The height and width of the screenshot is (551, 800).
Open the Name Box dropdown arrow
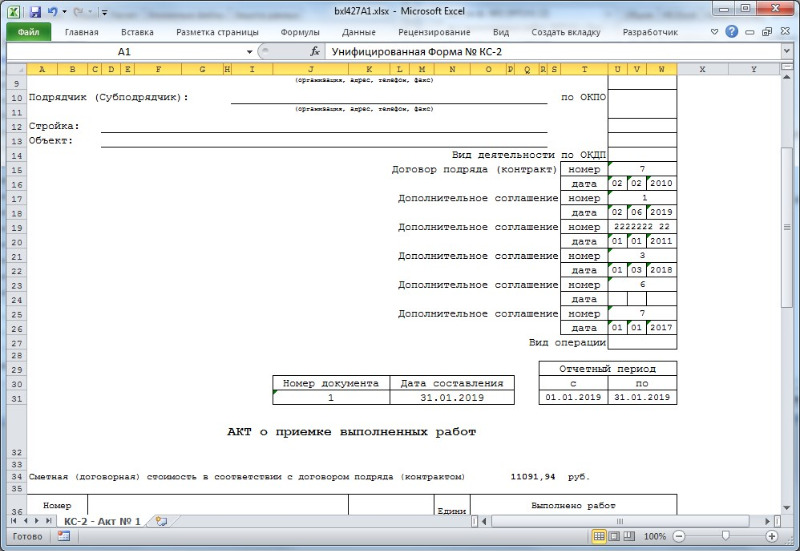pyautogui.click(x=249, y=52)
